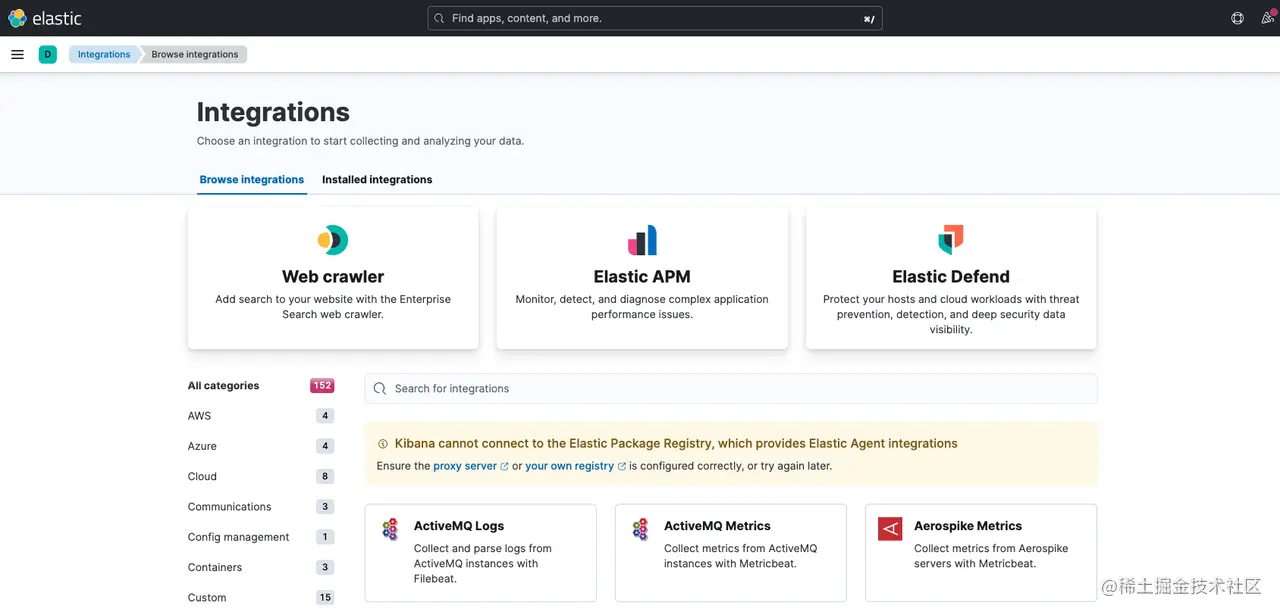Viewport: 1280px width, 615px height.
Task: Switch to Installed integrations tab
Action: [377, 180]
